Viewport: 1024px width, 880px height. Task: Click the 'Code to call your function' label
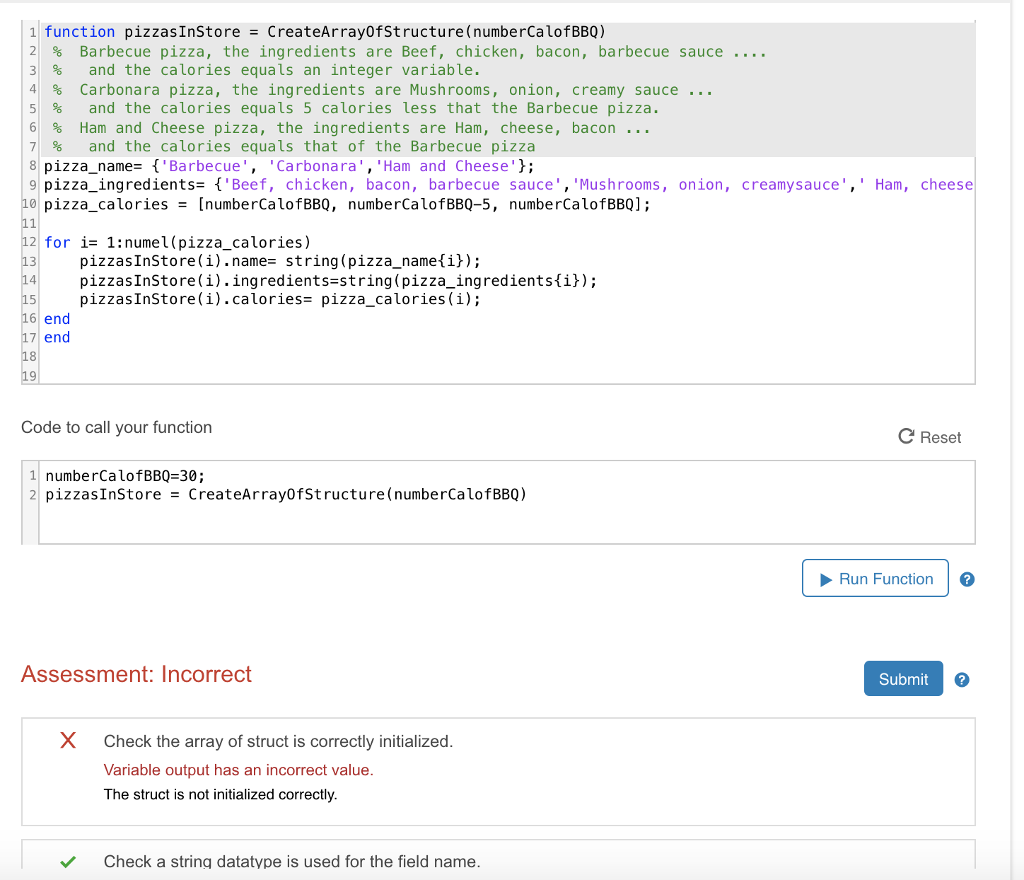pos(117,427)
